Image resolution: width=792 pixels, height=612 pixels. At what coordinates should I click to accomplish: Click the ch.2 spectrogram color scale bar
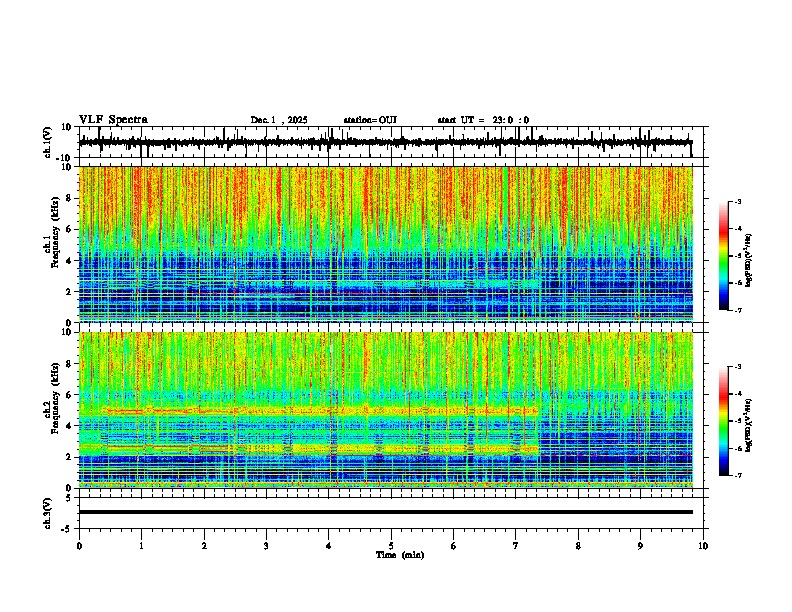tap(723, 421)
